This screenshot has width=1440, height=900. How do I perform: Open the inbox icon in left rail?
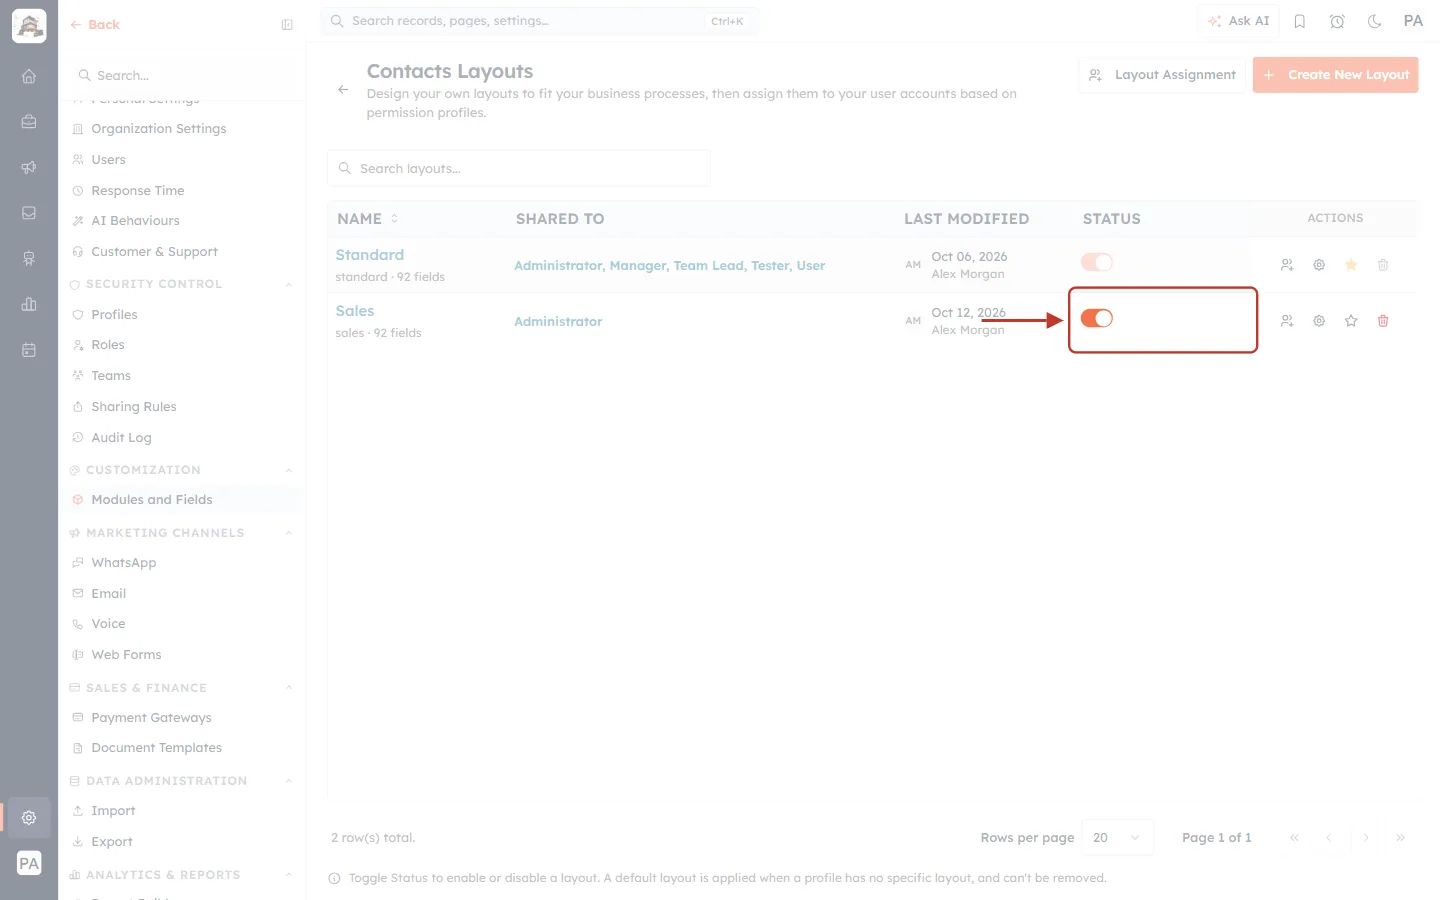[x=29, y=213]
